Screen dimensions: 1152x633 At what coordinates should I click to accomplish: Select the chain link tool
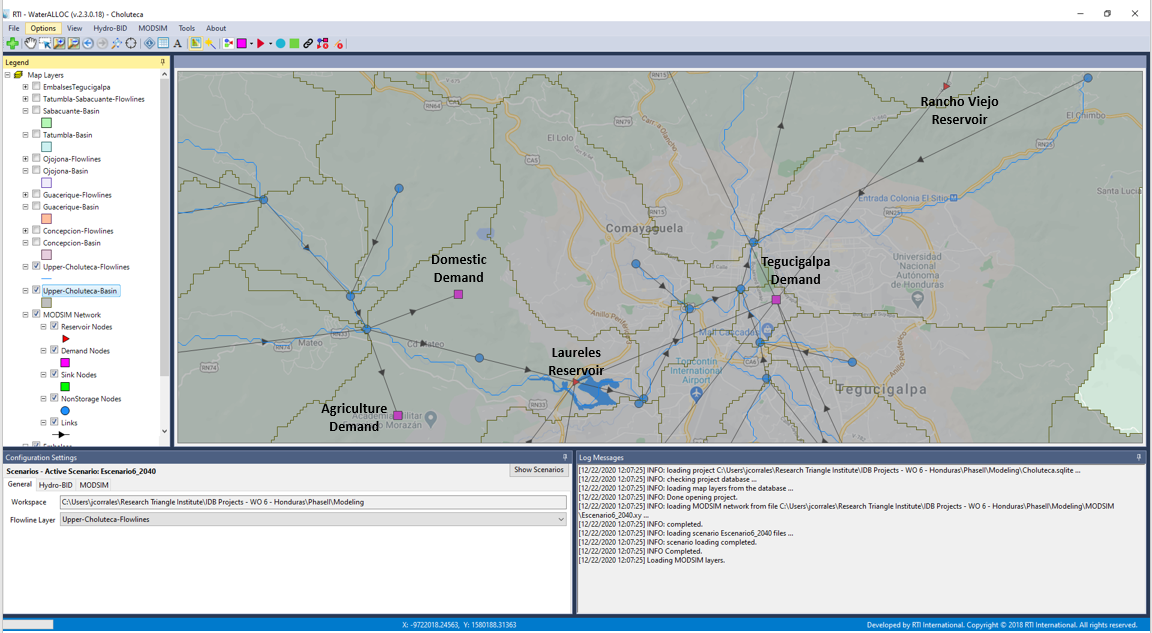308,43
